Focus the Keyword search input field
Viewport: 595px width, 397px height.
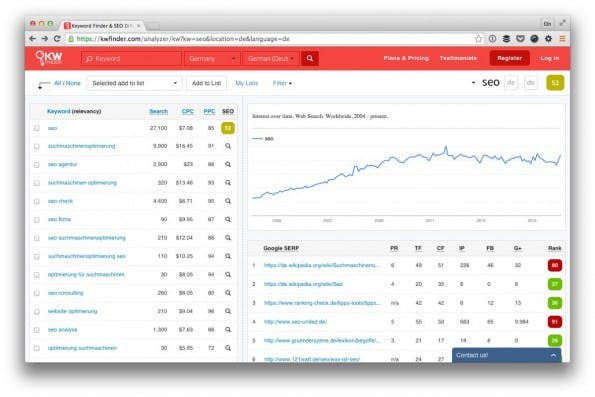point(131,58)
